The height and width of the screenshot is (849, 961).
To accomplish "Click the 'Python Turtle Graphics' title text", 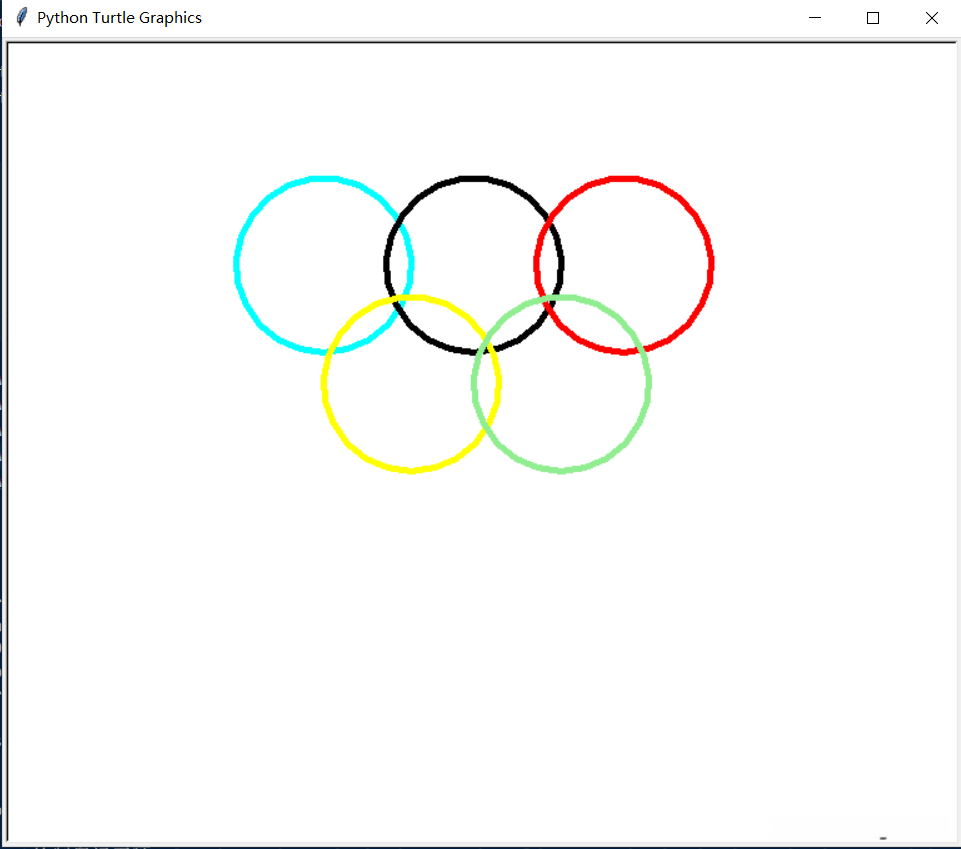I will [120, 18].
